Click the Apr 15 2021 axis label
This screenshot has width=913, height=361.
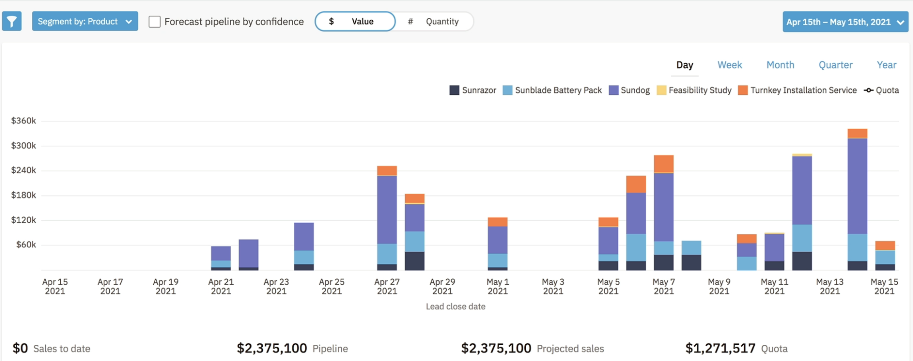pyautogui.click(x=55, y=286)
